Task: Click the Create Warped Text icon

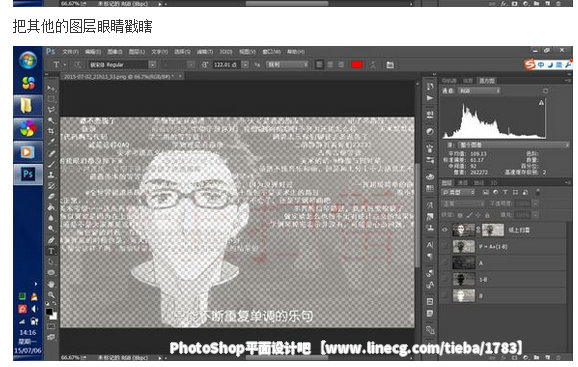Action: pyautogui.click(x=373, y=65)
